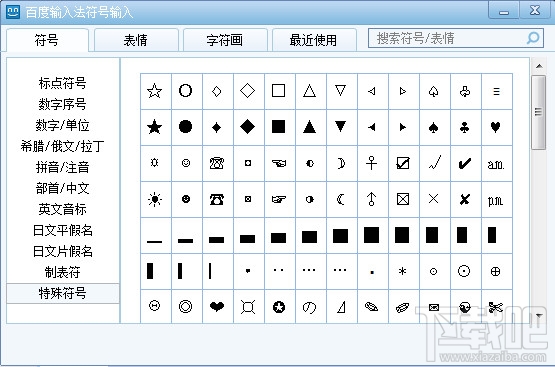Close the 百度输入法符号输入 window
Viewport: 555px width, 367px height.
click(534, 10)
